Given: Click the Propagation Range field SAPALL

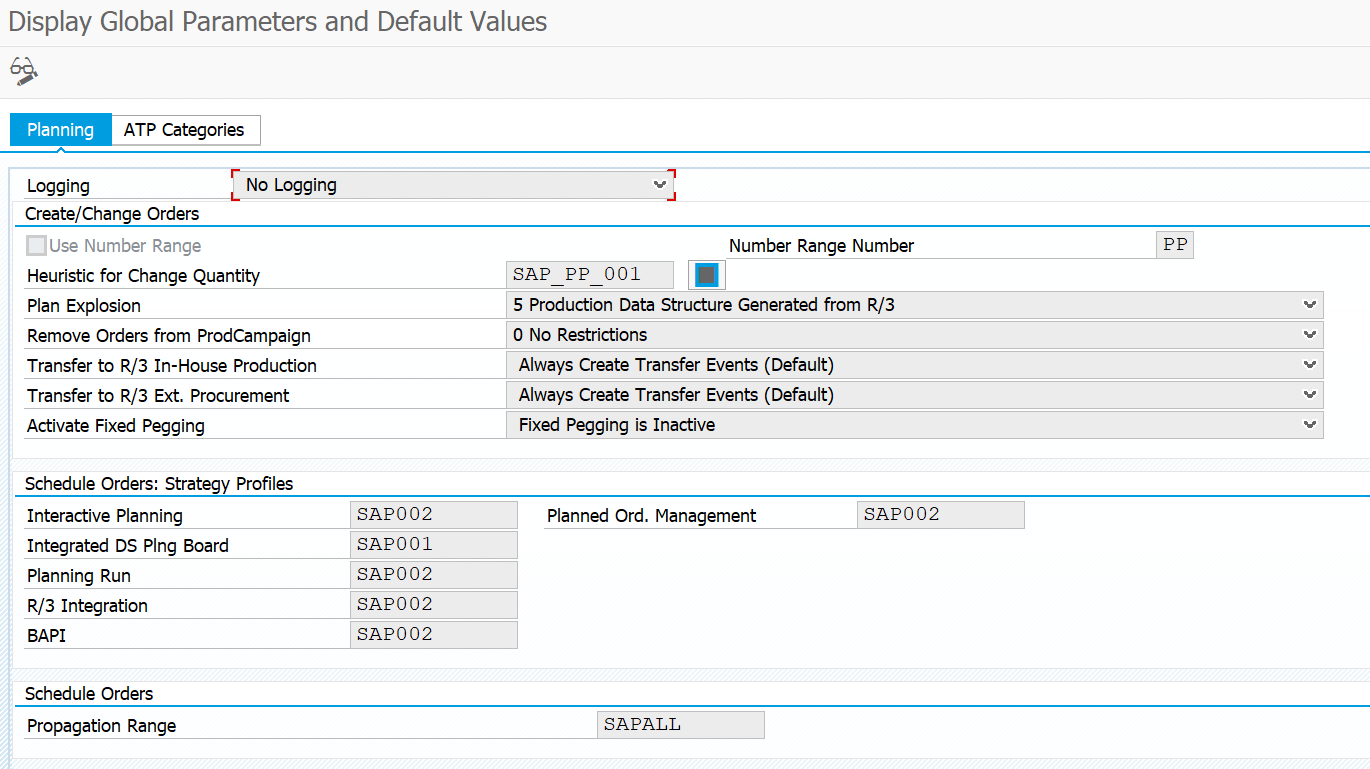Looking at the screenshot, I should (x=681, y=725).
